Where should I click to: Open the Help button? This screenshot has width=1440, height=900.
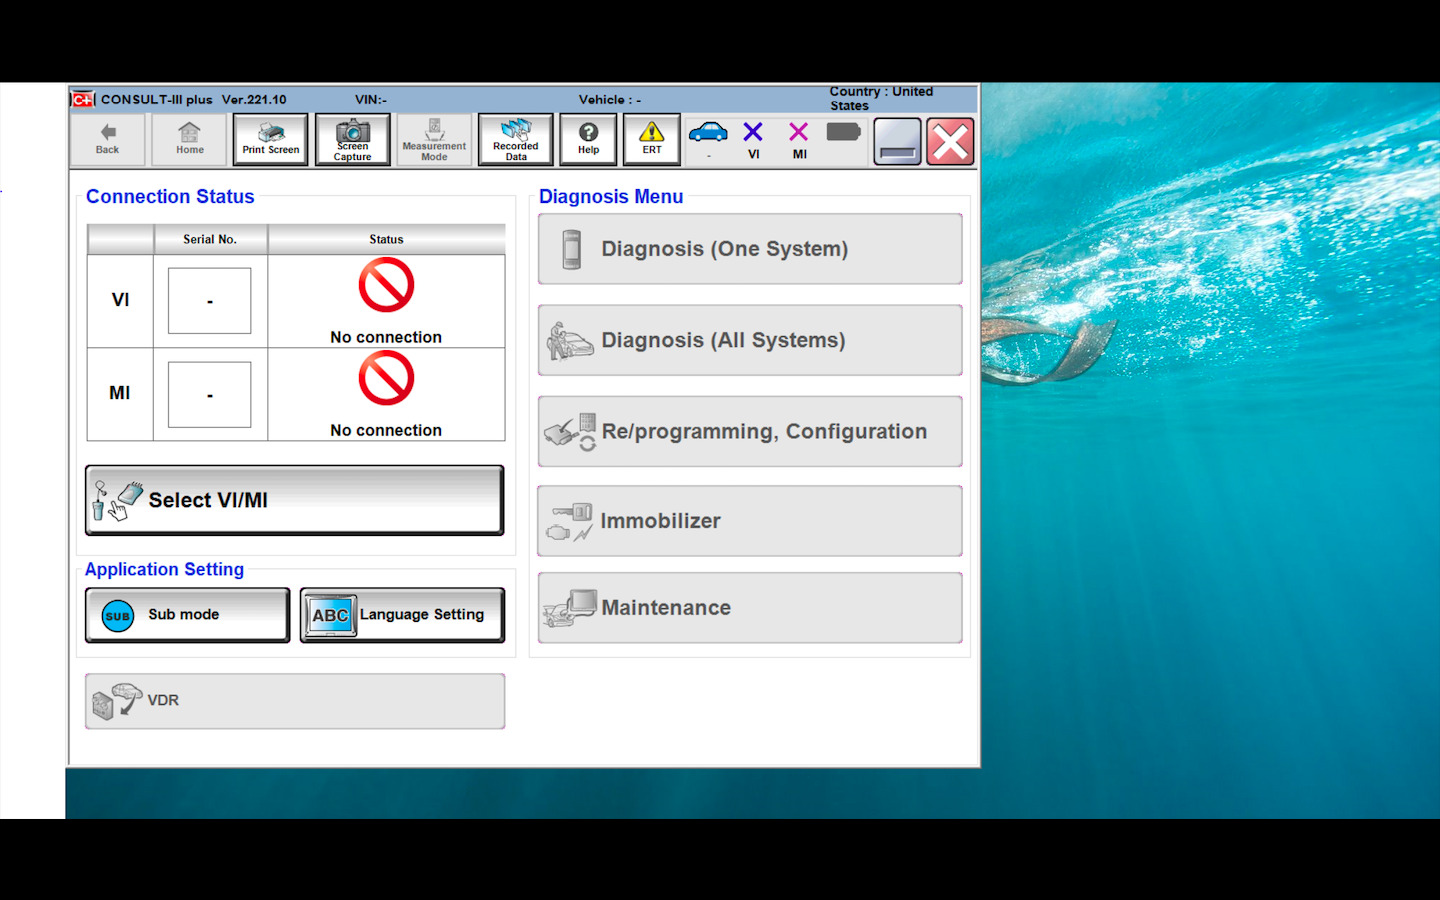(588, 139)
